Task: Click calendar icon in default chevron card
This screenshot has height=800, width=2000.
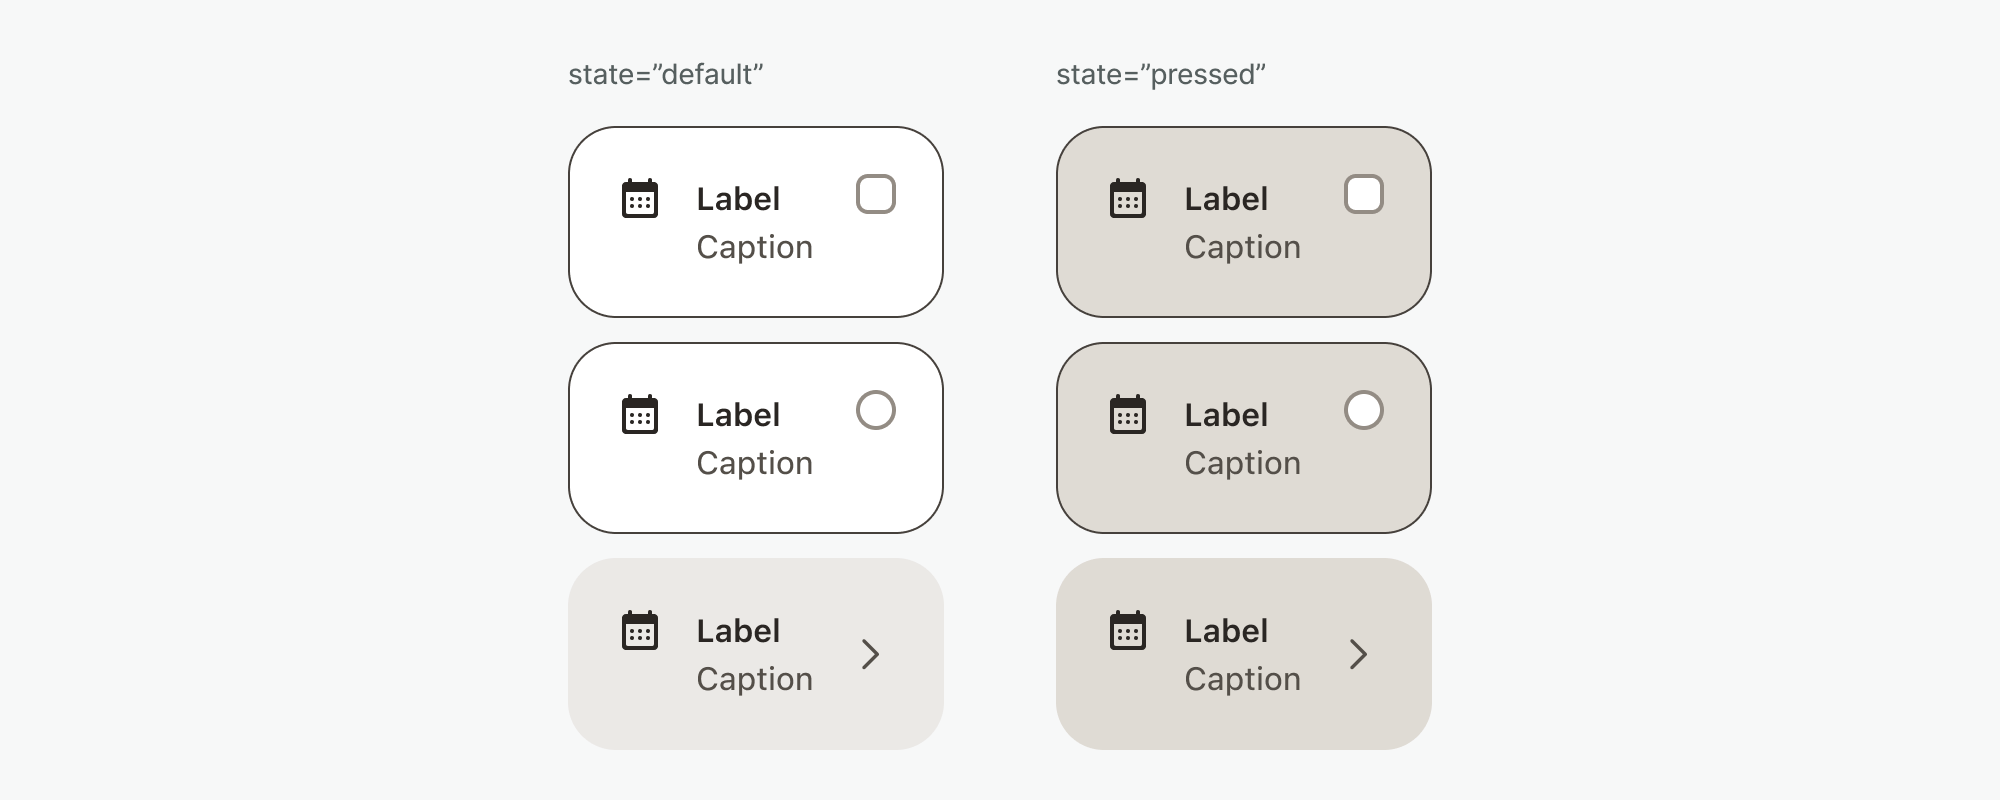Action: coord(640,631)
